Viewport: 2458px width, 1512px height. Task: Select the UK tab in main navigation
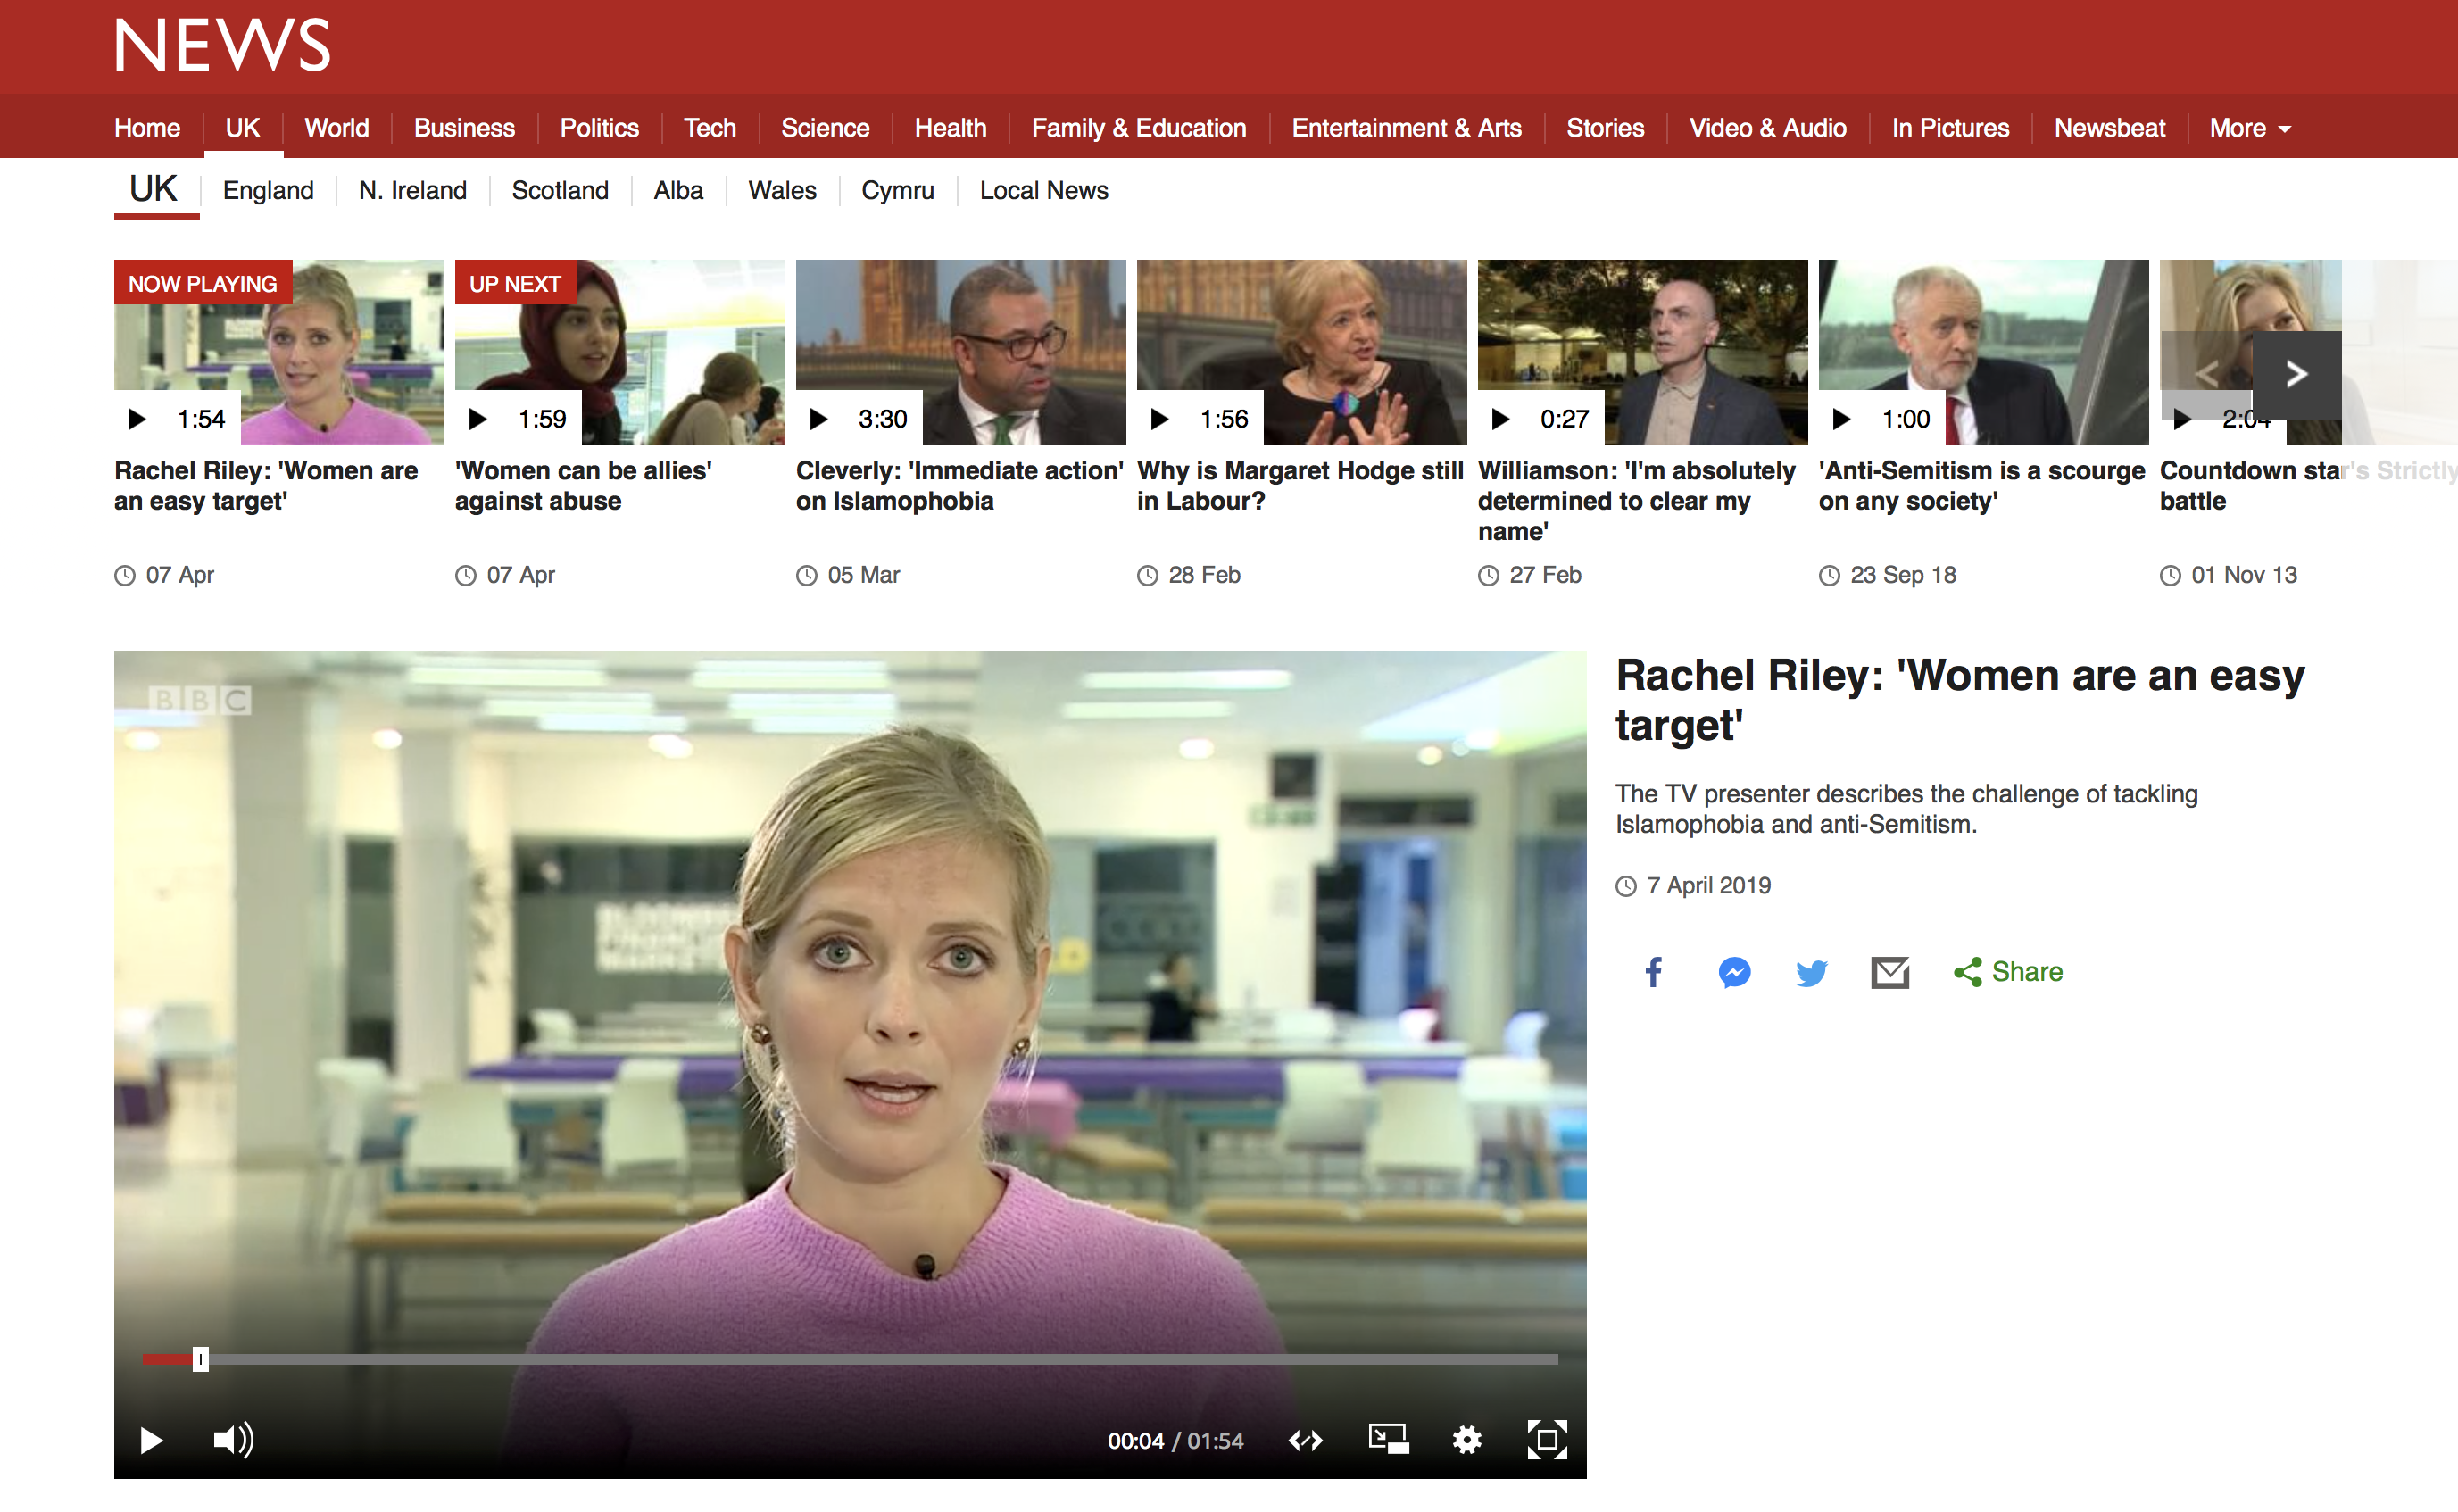(243, 128)
